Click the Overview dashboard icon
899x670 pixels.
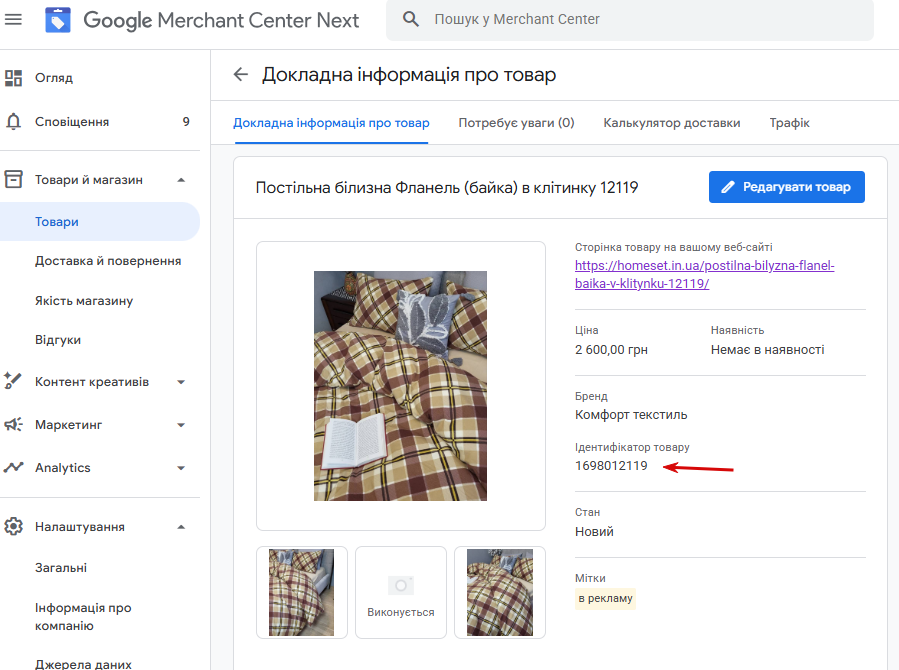pos(14,78)
